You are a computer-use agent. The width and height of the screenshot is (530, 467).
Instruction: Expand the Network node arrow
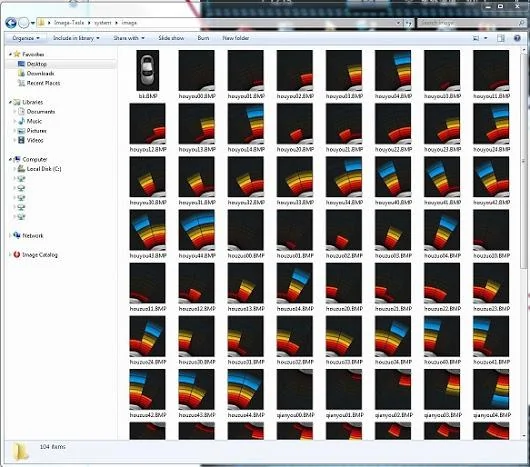click(x=10, y=236)
